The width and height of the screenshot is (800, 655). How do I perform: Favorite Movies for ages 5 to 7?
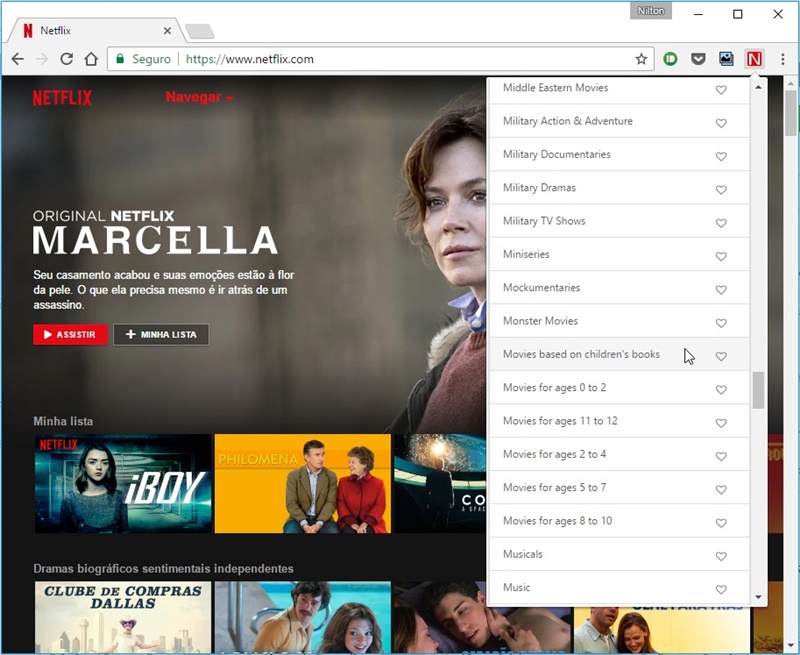pos(721,490)
